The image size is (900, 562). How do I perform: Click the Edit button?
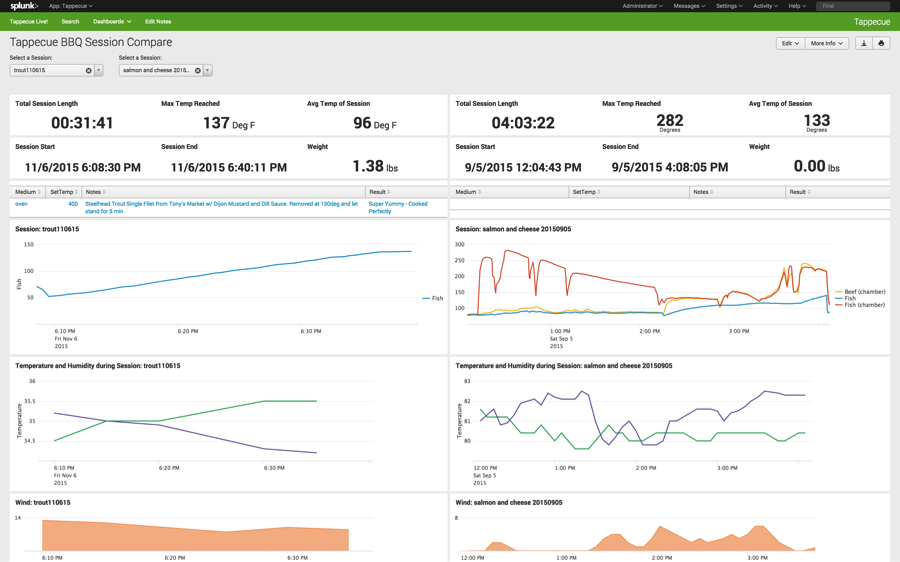coord(789,43)
